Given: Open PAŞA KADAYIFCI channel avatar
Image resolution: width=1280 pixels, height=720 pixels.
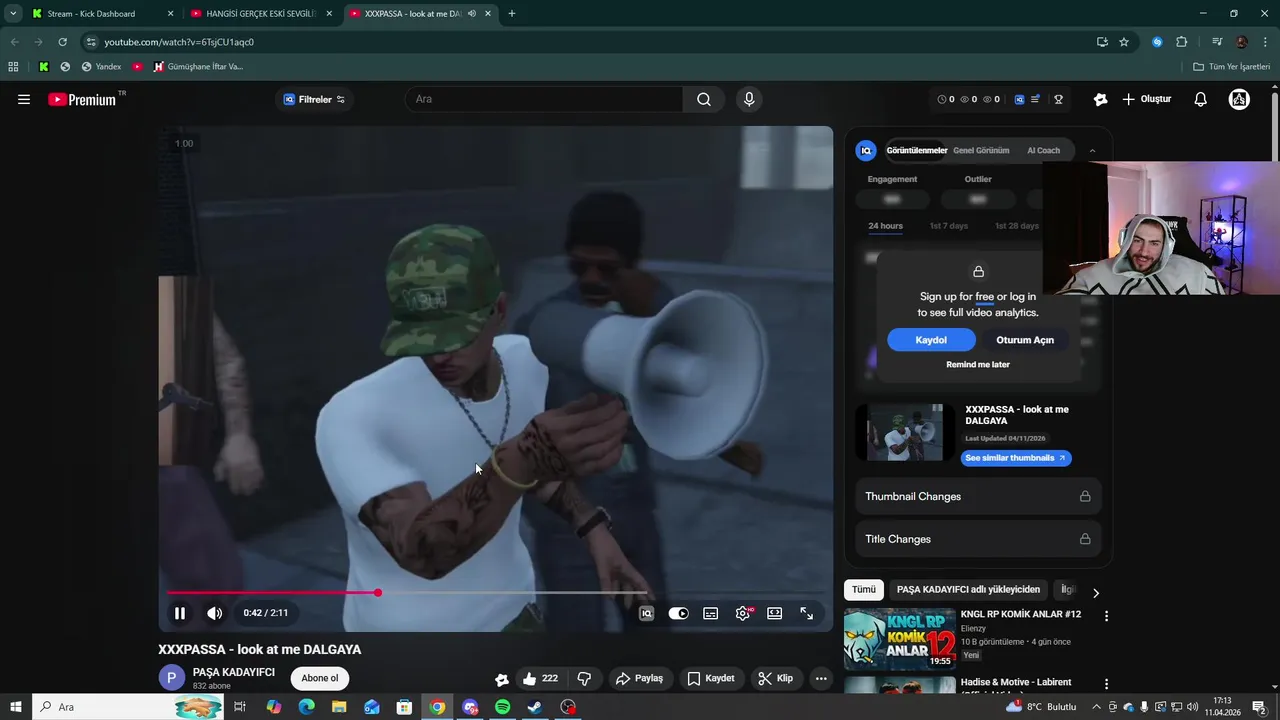Looking at the screenshot, I should pos(172,678).
